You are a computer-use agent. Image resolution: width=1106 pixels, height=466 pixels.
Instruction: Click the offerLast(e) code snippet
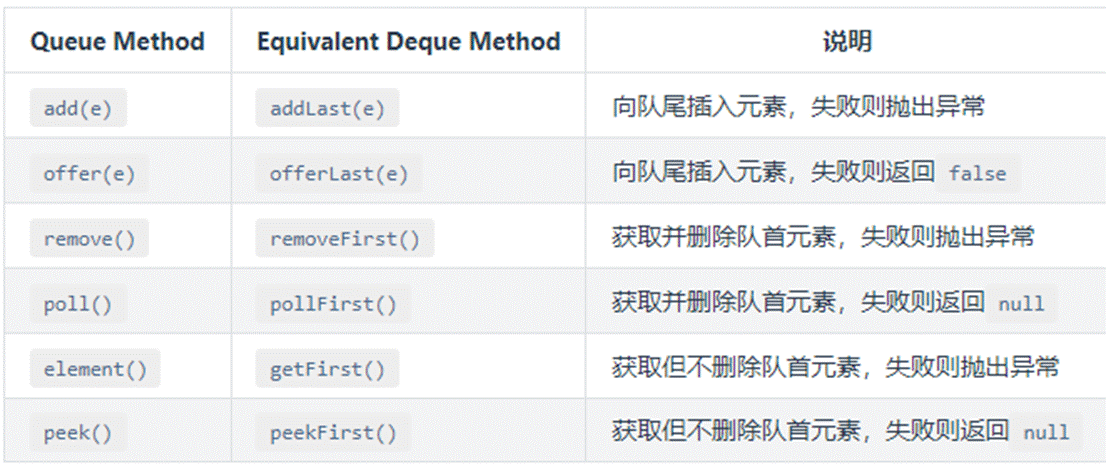point(338,173)
